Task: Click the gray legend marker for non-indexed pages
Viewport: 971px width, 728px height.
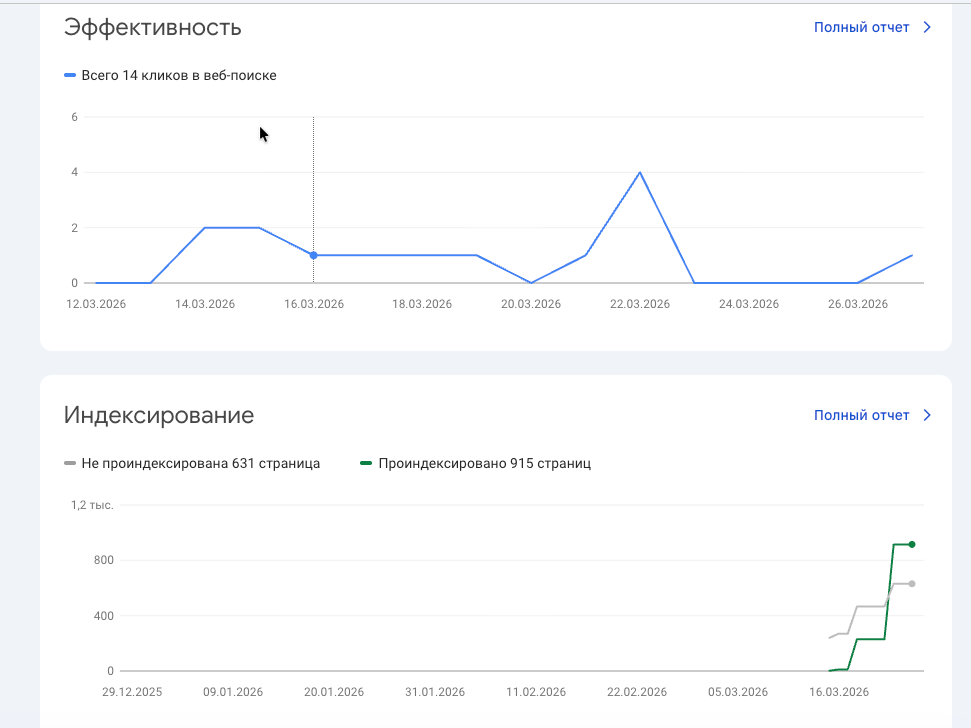Action: point(70,463)
